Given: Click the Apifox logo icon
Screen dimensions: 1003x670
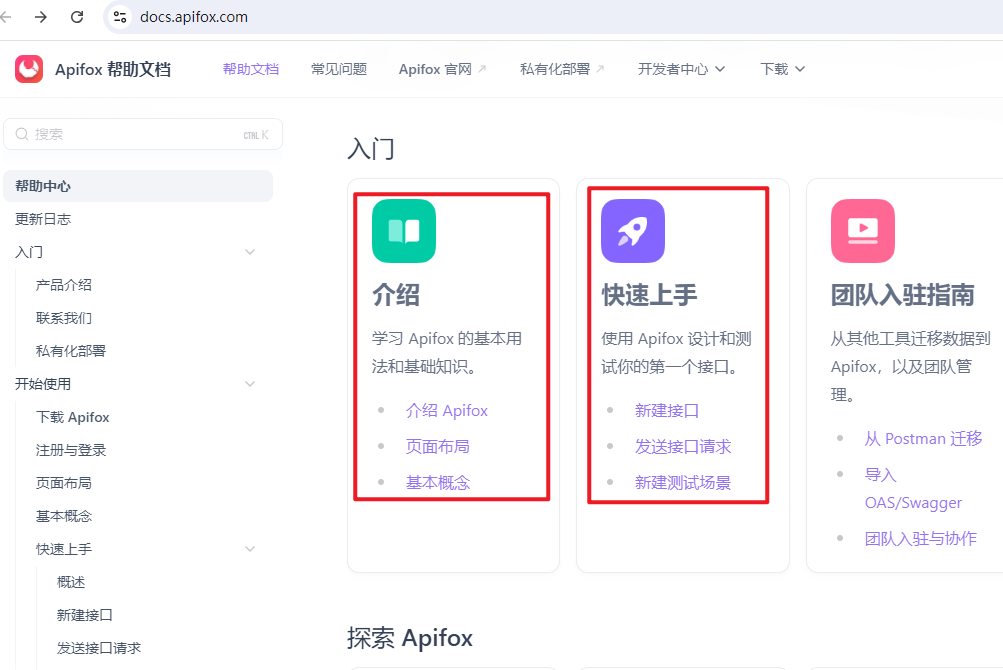Looking at the screenshot, I should [29, 68].
